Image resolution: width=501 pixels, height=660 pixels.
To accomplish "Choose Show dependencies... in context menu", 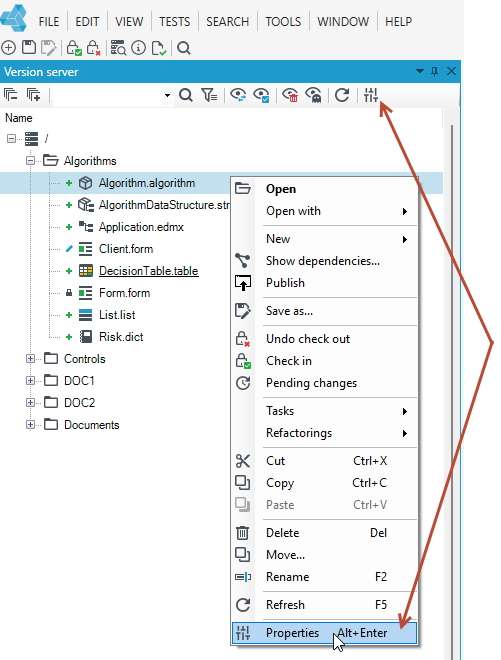I will pos(324,261).
